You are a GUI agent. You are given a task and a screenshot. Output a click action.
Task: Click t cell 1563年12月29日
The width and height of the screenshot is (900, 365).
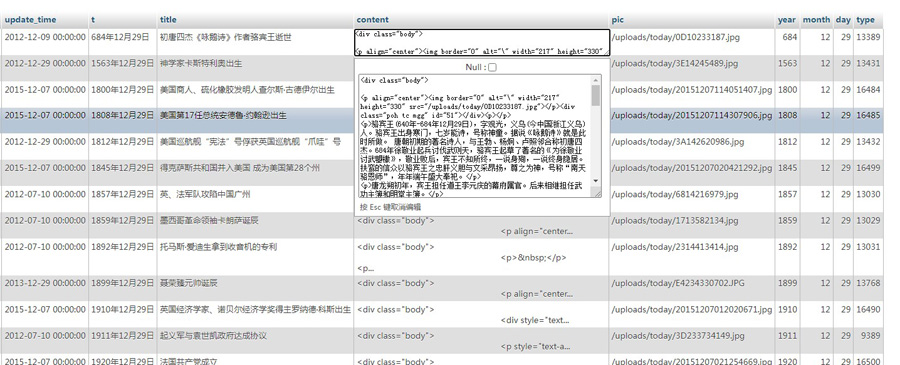[122, 63]
